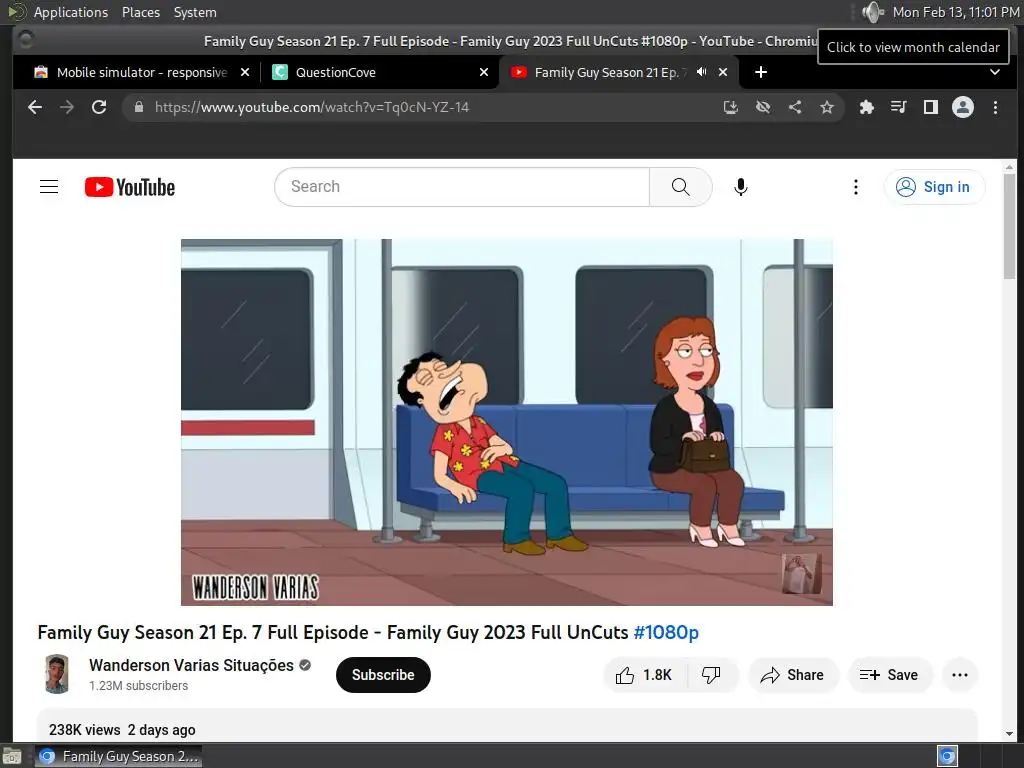Close the QuestionCove tab
Screen dimensions: 1024x768
tap(484, 72)
